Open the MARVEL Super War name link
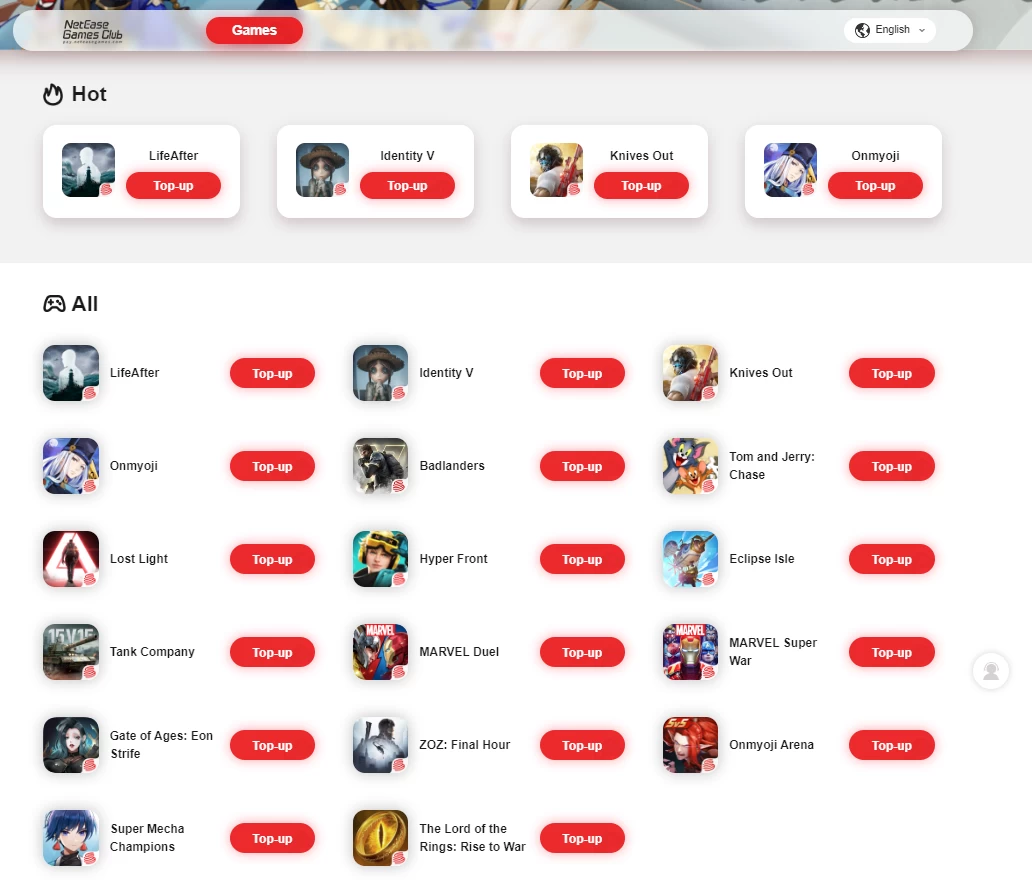 tap(773, 652)
